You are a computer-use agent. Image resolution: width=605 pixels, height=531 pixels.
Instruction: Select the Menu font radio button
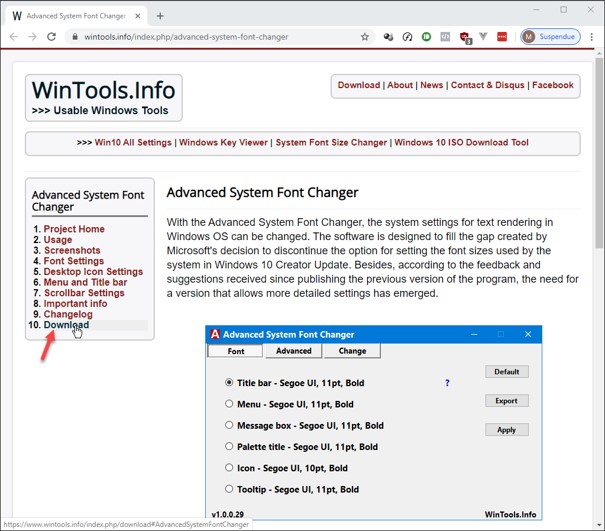(x=229, y=404)
